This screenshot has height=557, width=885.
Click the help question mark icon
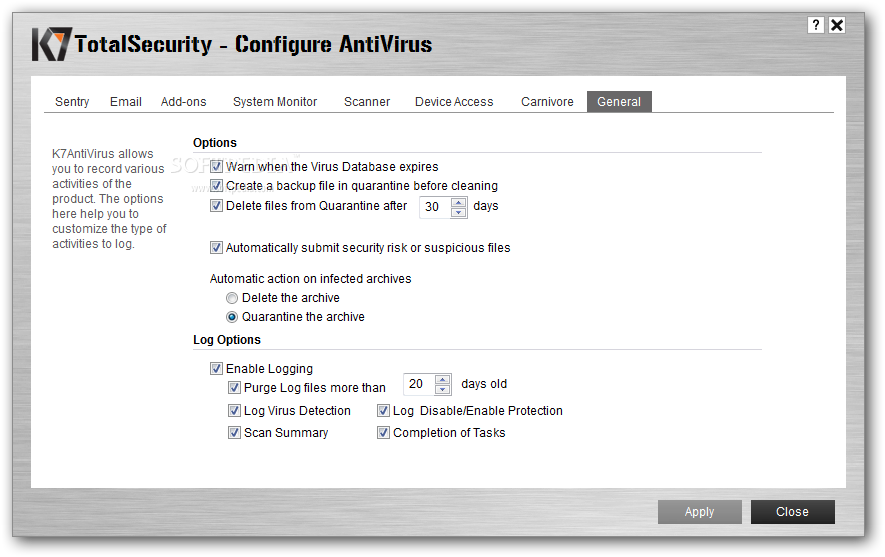tap(816, 25)
